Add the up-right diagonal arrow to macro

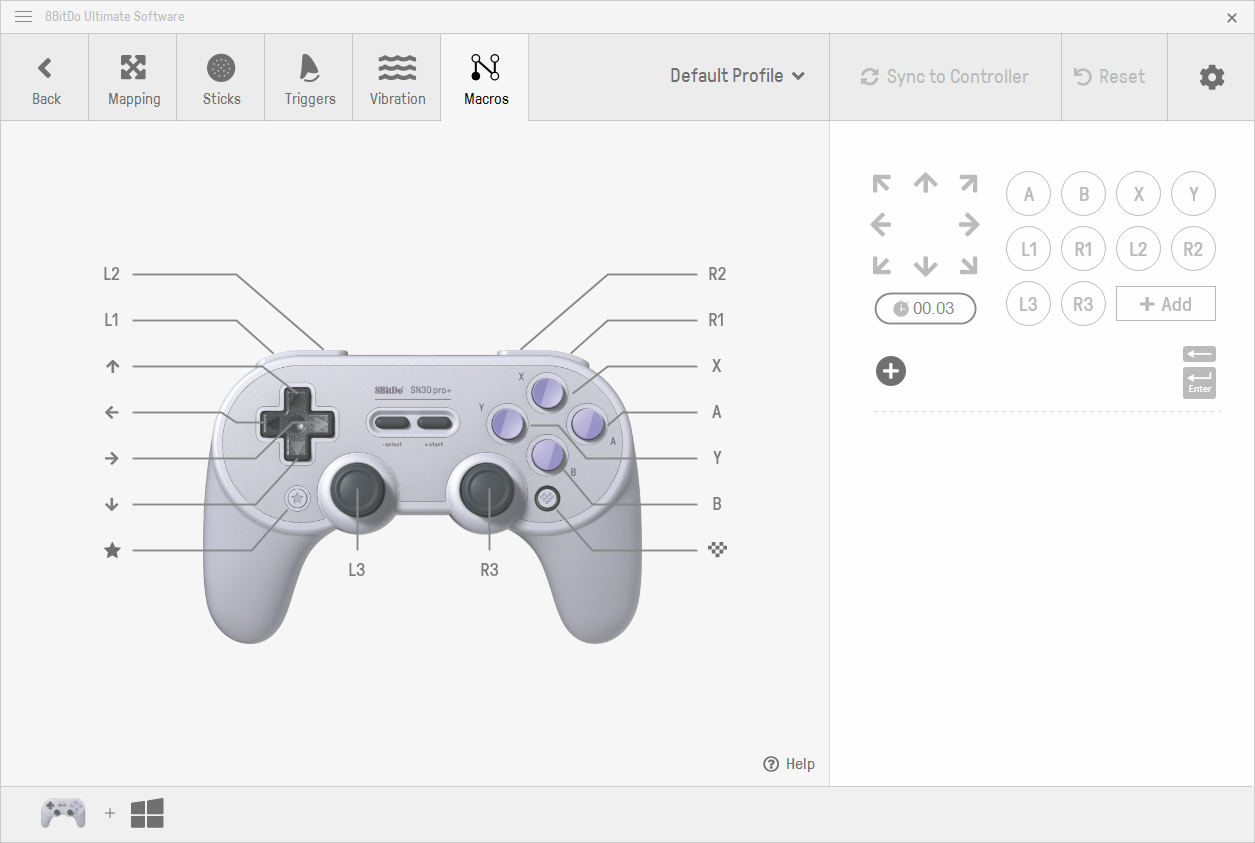[x=968, y=183]
